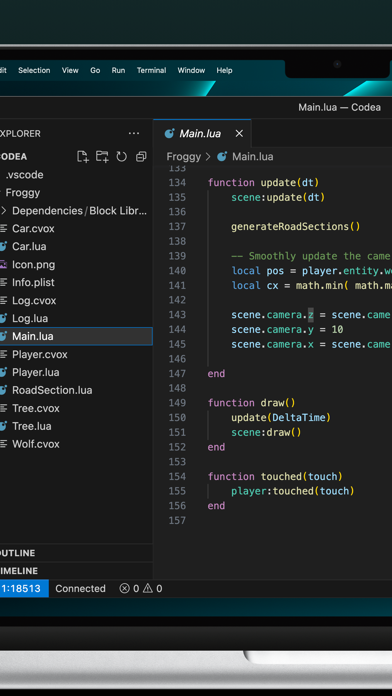Collapse all folders in Explorer
Image resolution: width=392 pixels, height=696 pixels.
pos(141,157)
